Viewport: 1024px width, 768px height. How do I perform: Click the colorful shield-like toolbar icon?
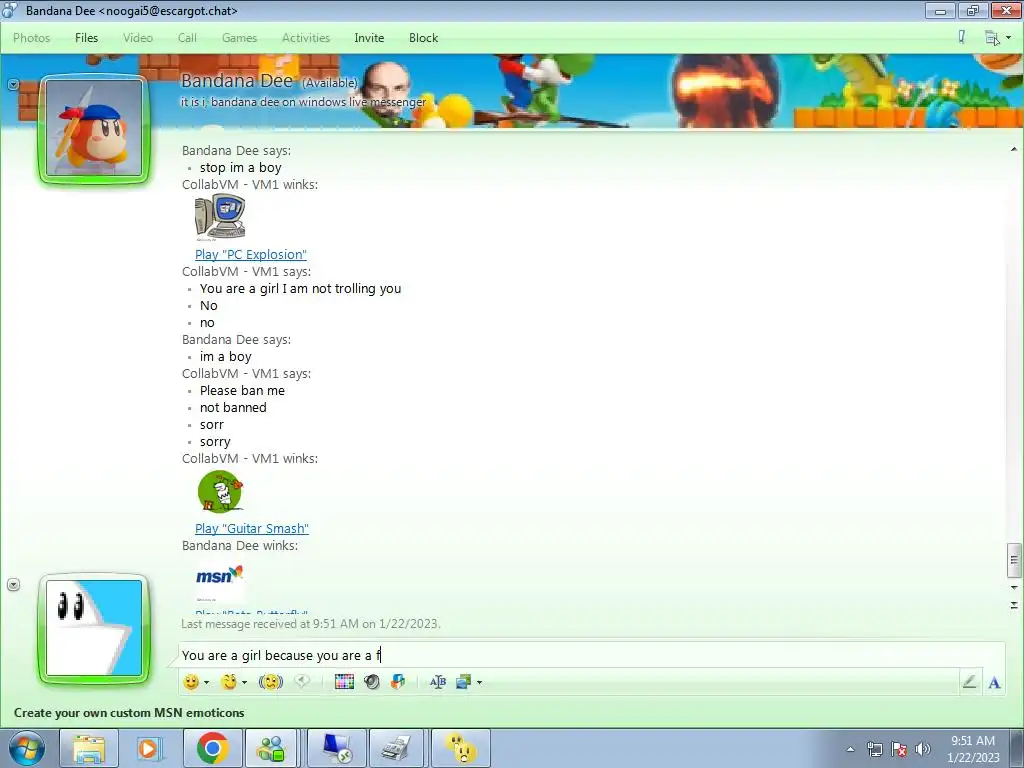(398, 682)
